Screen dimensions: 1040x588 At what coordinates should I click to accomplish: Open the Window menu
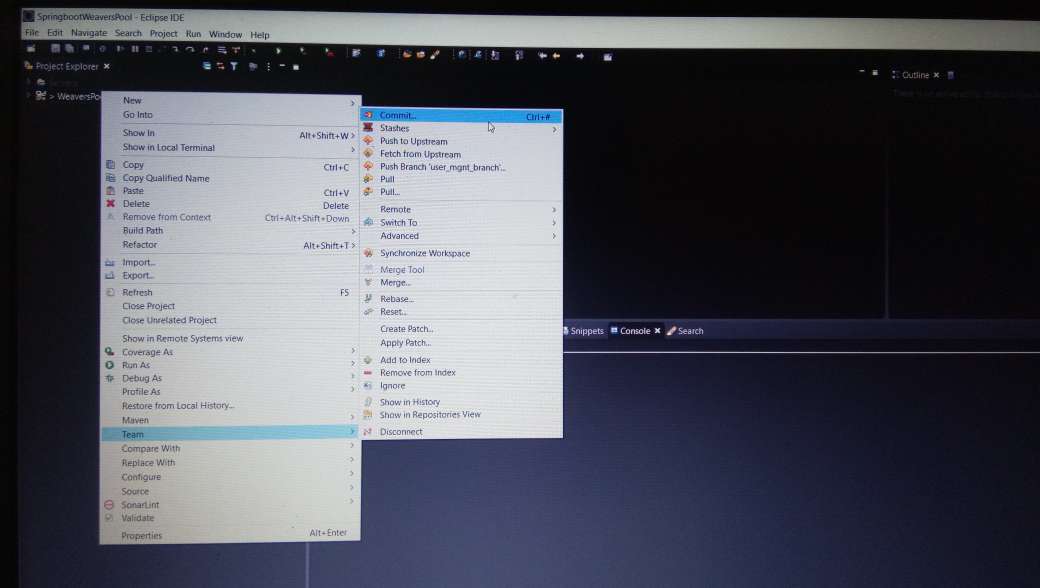[x=226, y=34]
